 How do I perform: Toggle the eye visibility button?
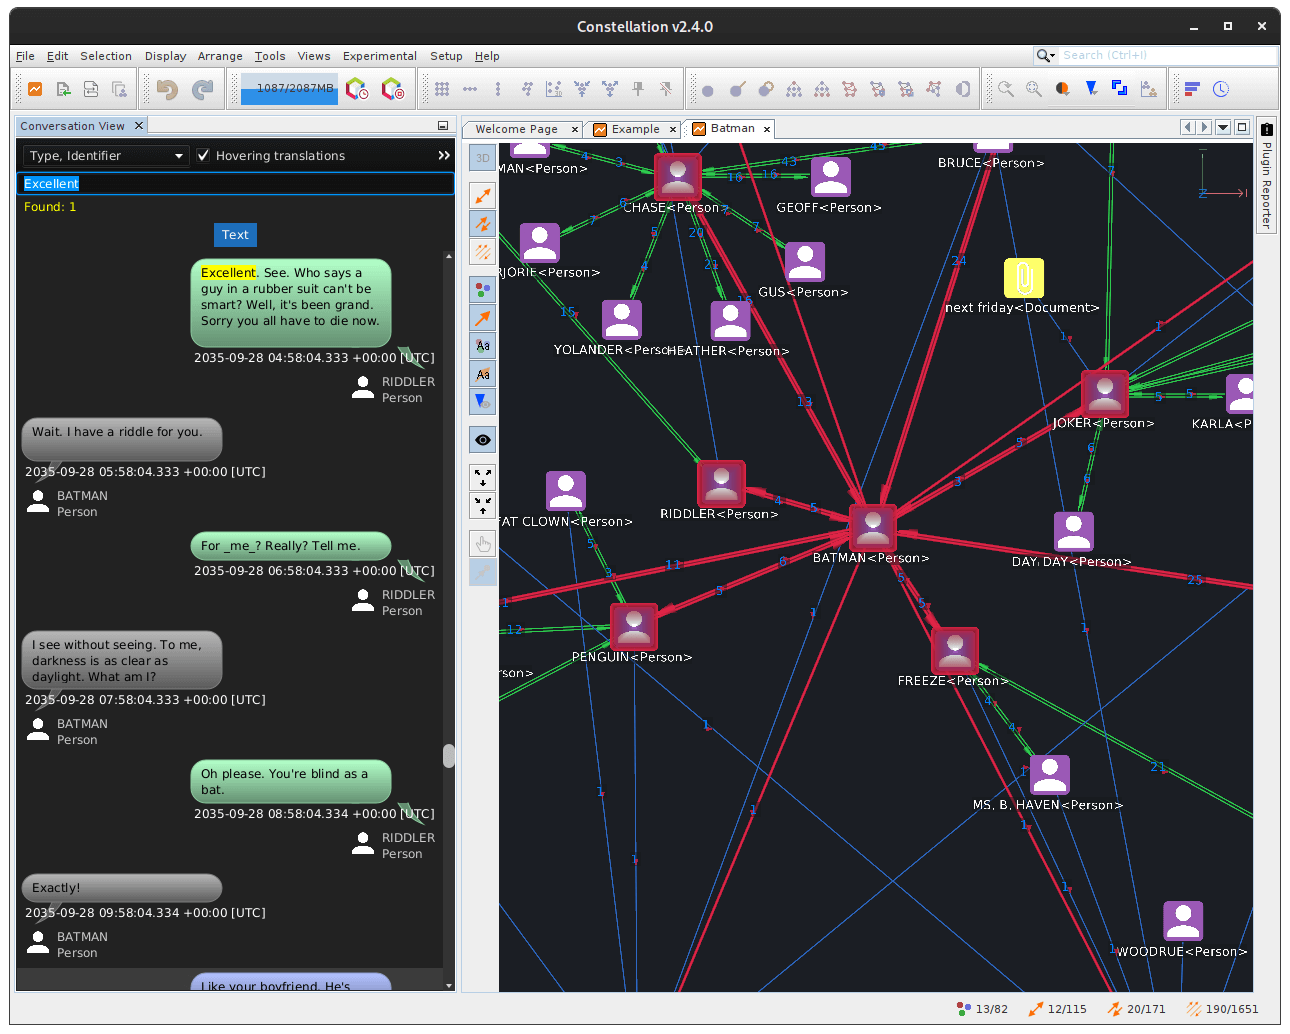(483, 439)
